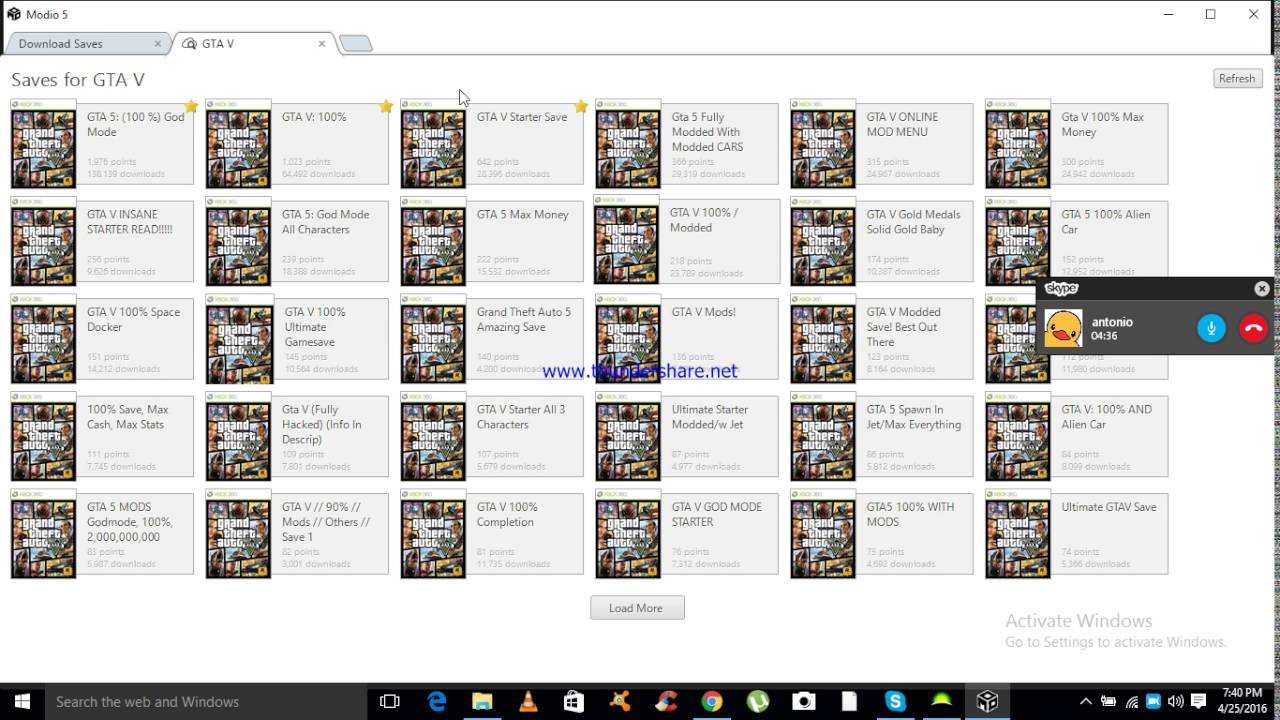Screen dimensions: 1280x720
Task: Click the Load More button
Action: click(x=637, y=608)
